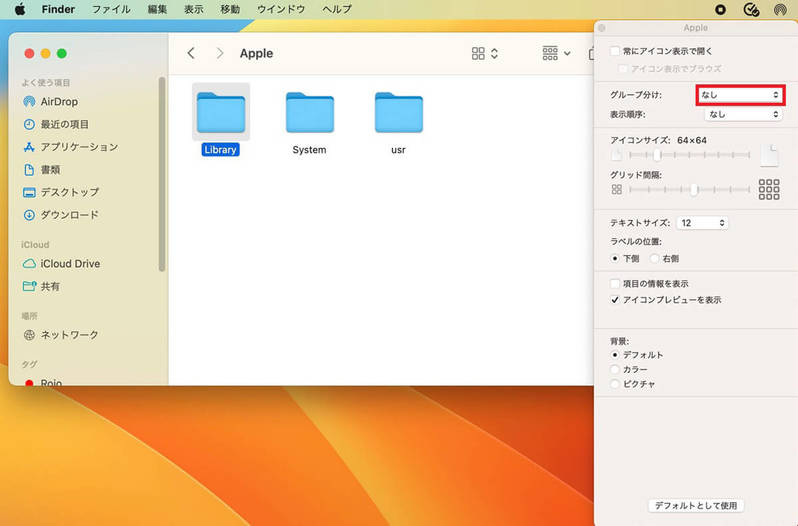Open the テキストサイズ dropdown
Viewport: 798px width, 526px height.
(702, 223)
